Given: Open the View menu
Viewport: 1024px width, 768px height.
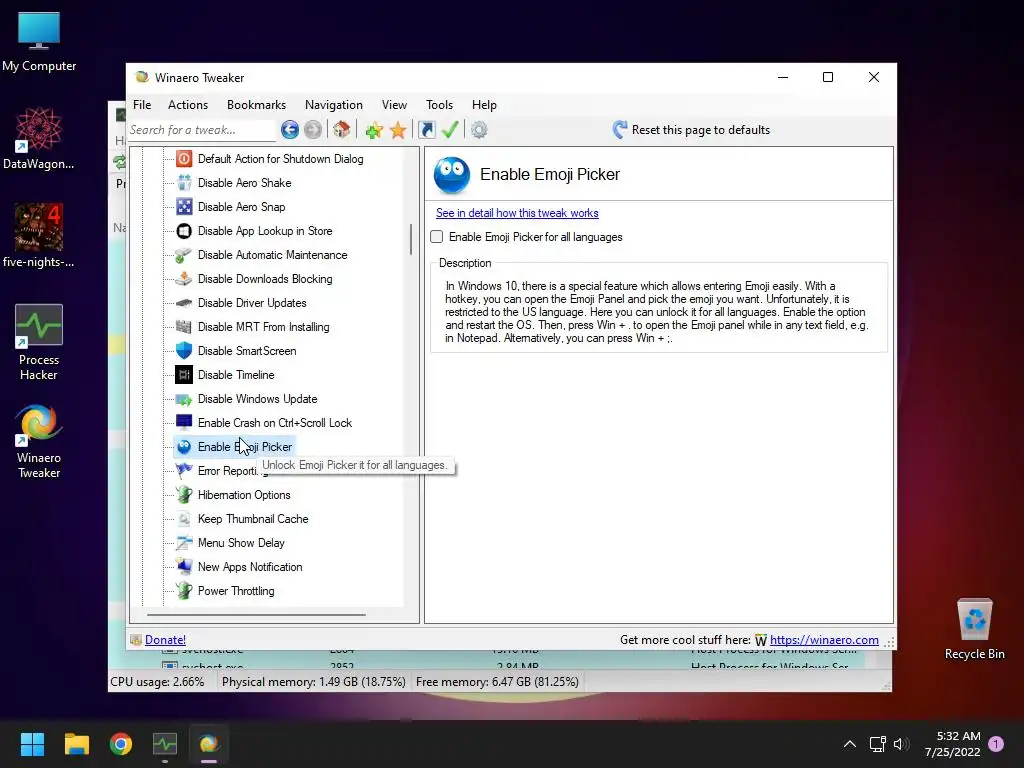Looking at the screenshot, I should 394,104.
